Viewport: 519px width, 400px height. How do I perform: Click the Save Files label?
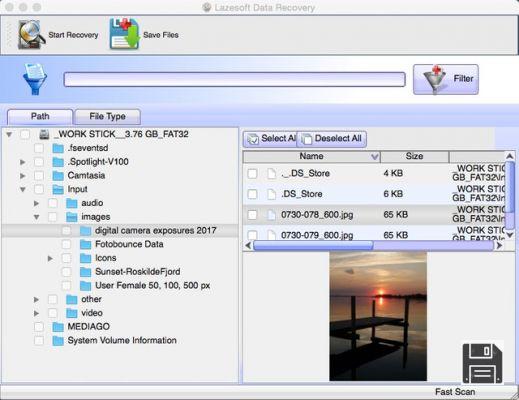click(161, 35)
